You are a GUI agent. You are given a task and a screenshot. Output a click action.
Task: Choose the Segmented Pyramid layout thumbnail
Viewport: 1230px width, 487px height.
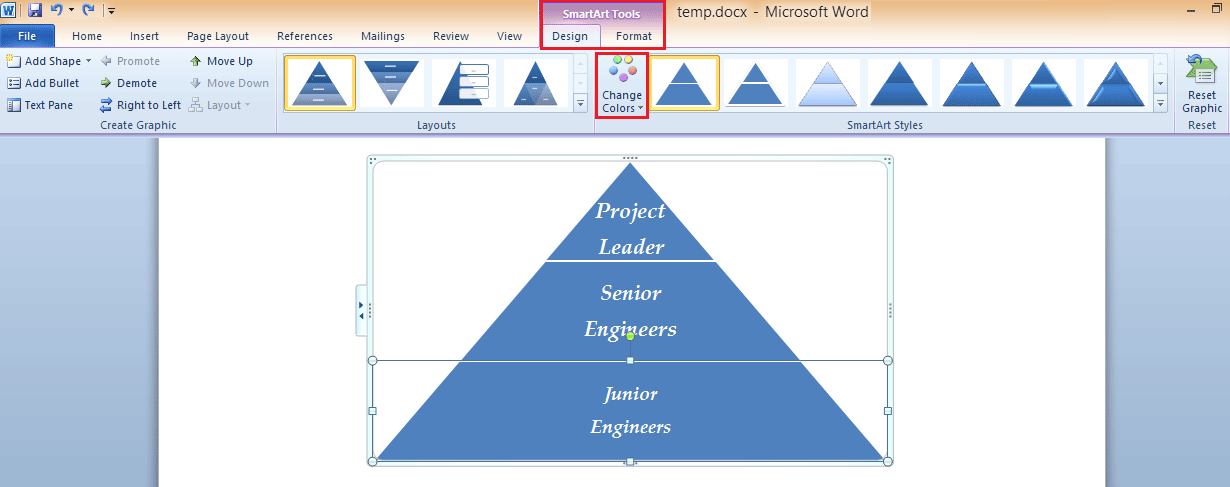coord(536,82)
